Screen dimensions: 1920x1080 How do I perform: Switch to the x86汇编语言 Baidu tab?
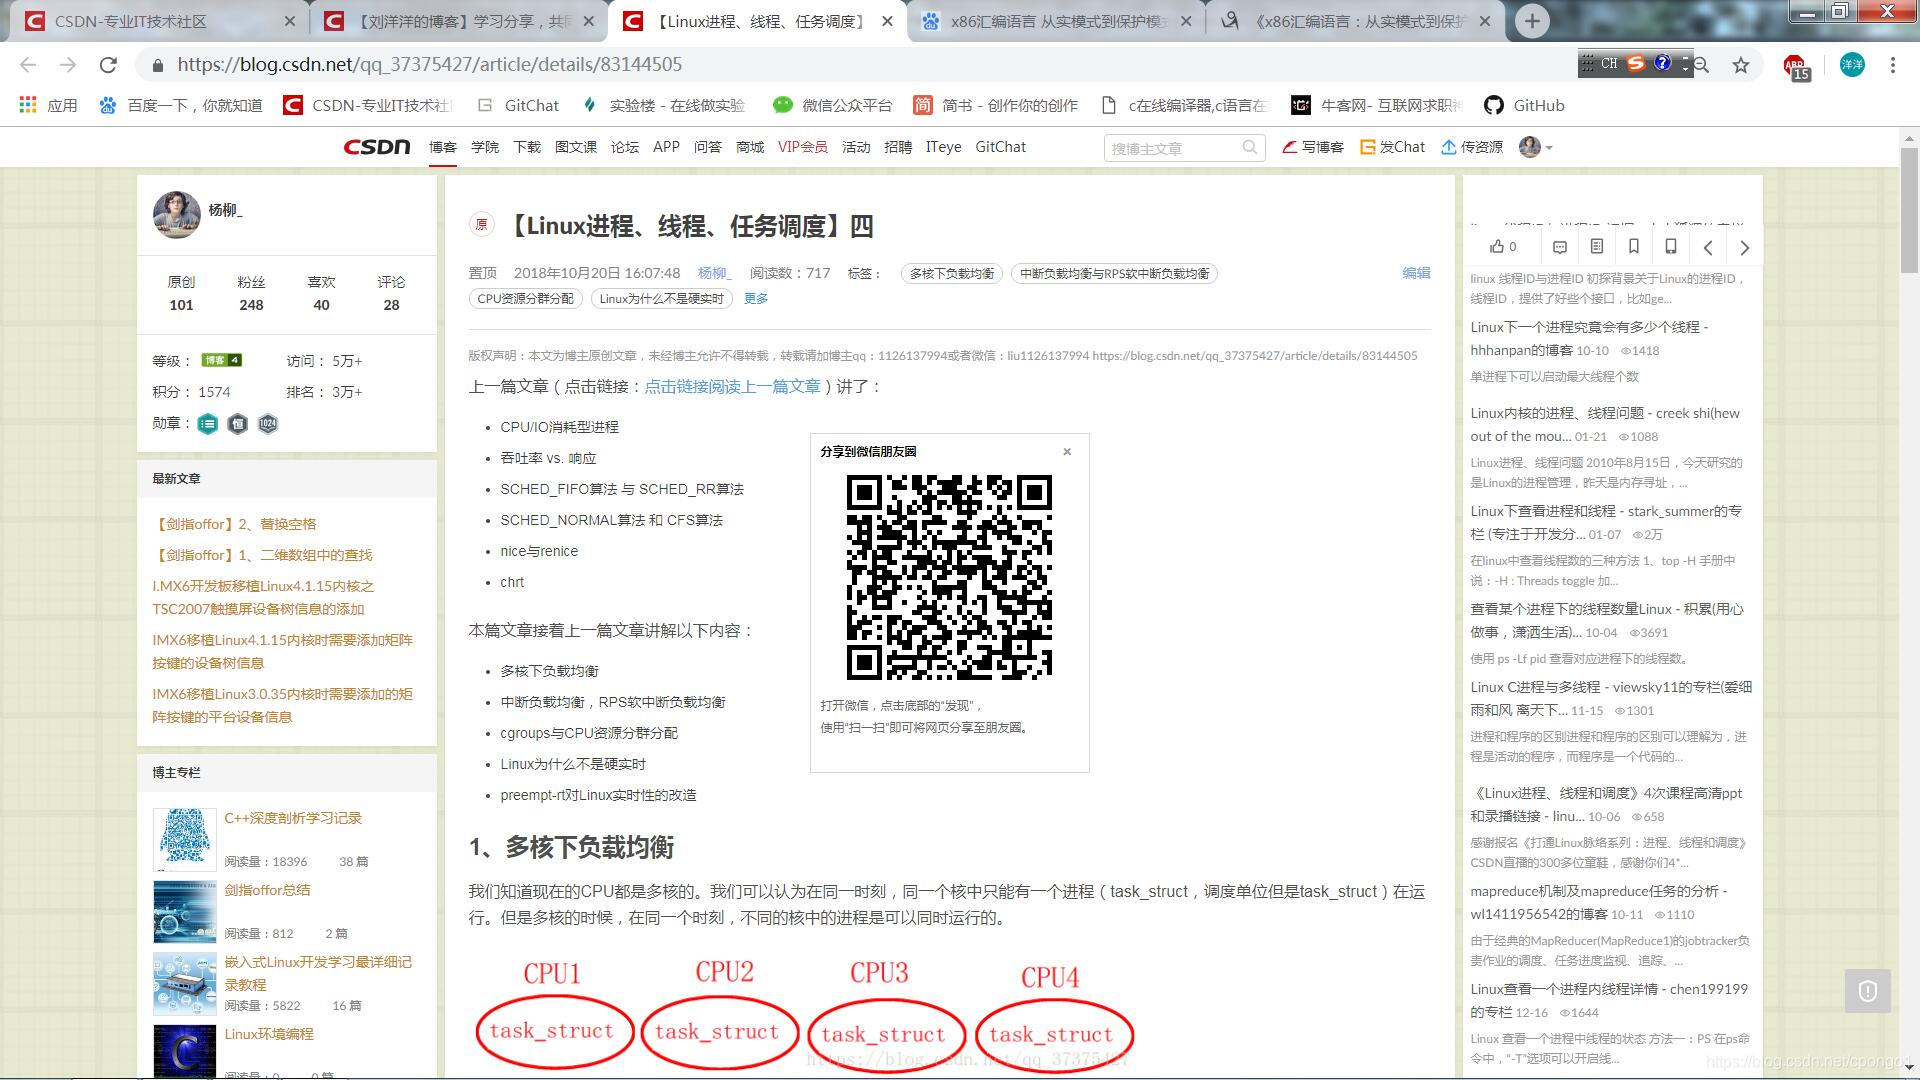[1058, 21]
